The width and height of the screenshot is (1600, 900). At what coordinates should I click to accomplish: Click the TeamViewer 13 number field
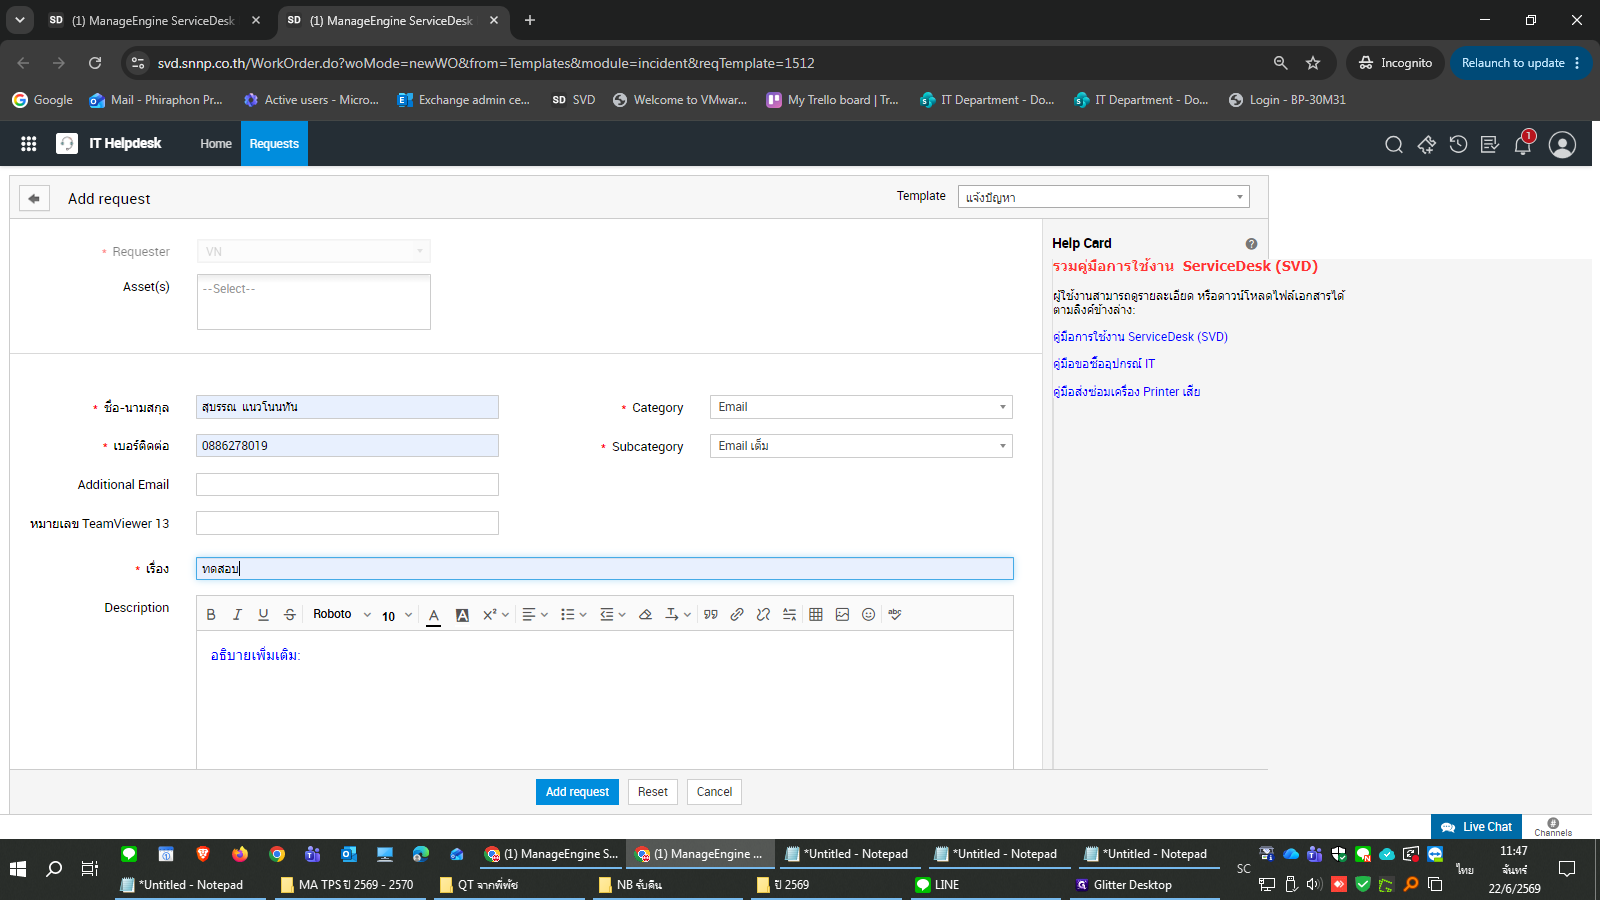[347, 523]
